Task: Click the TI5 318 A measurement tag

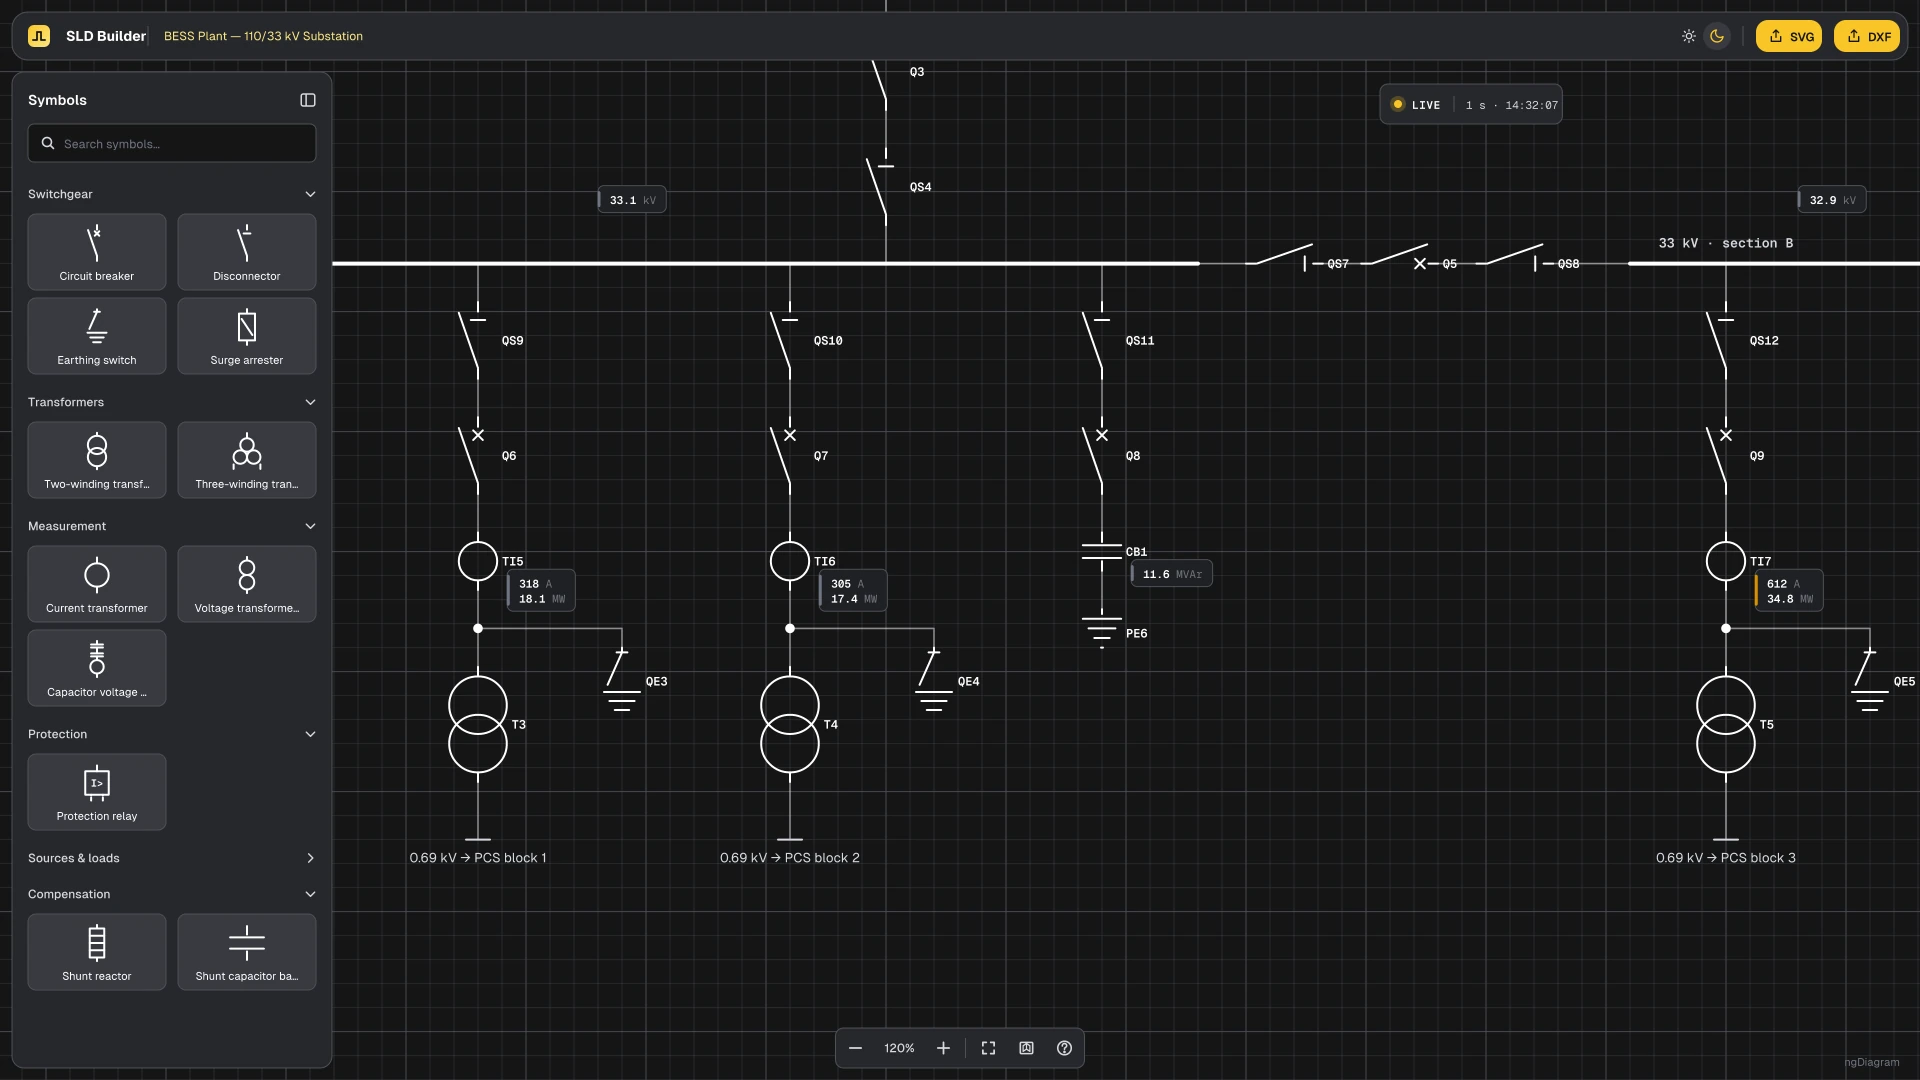Action: click(x=541, y=591)
